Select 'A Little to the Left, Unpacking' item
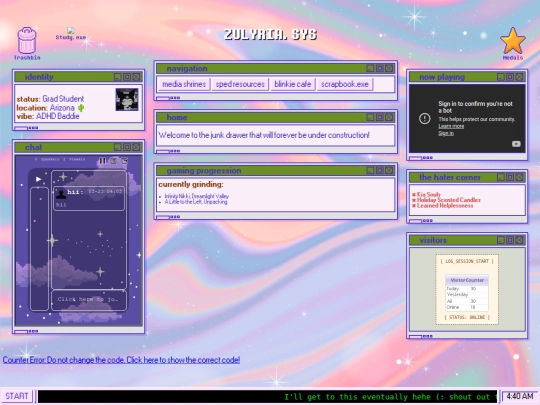Screen dimensions: 540x405 pos(196,202)
